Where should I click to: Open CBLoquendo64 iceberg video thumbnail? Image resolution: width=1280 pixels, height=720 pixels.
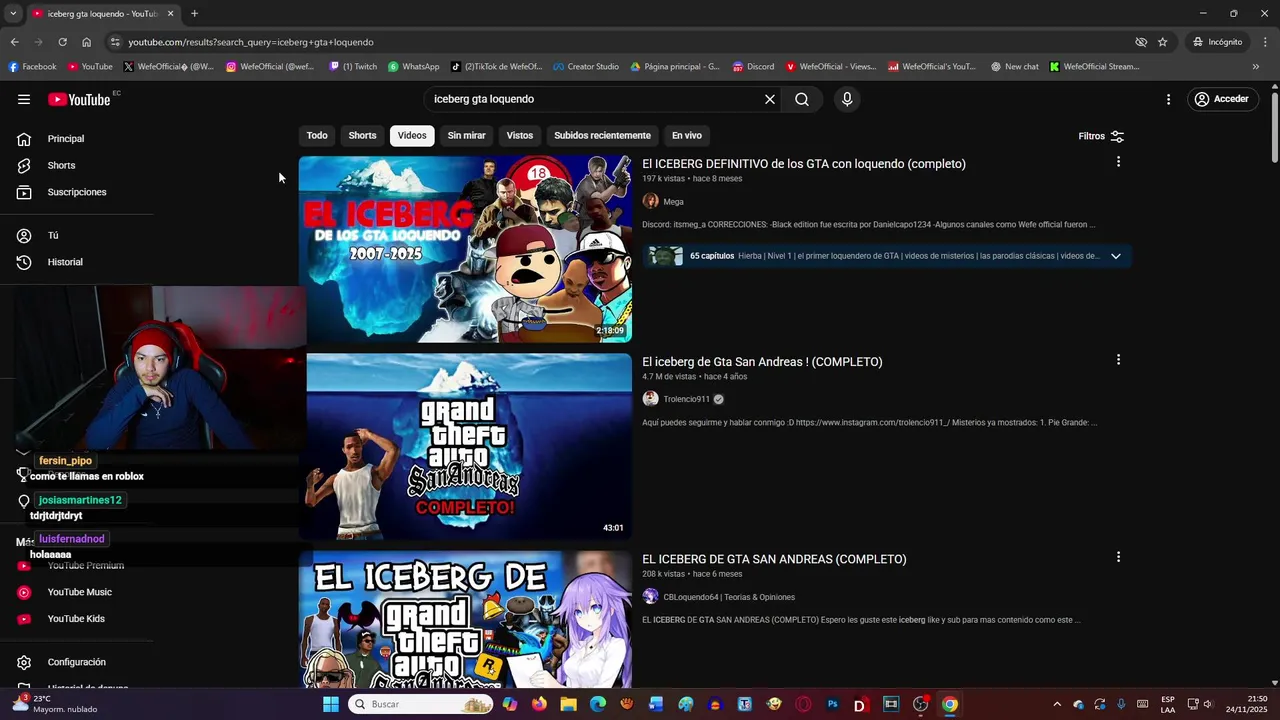[465, 620]
